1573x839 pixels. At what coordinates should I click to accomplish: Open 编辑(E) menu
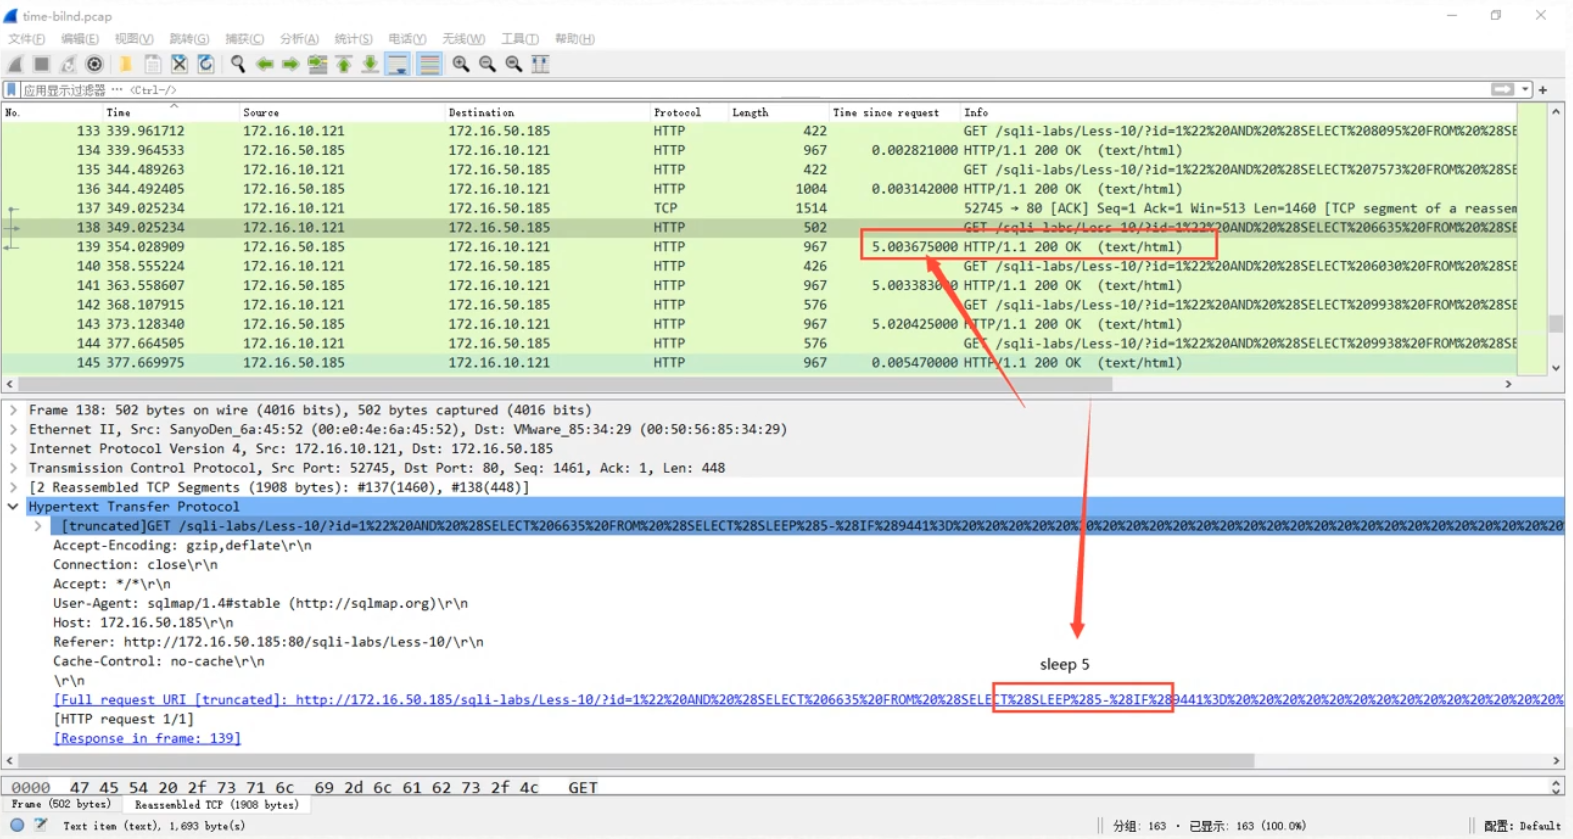pos(80,39)
